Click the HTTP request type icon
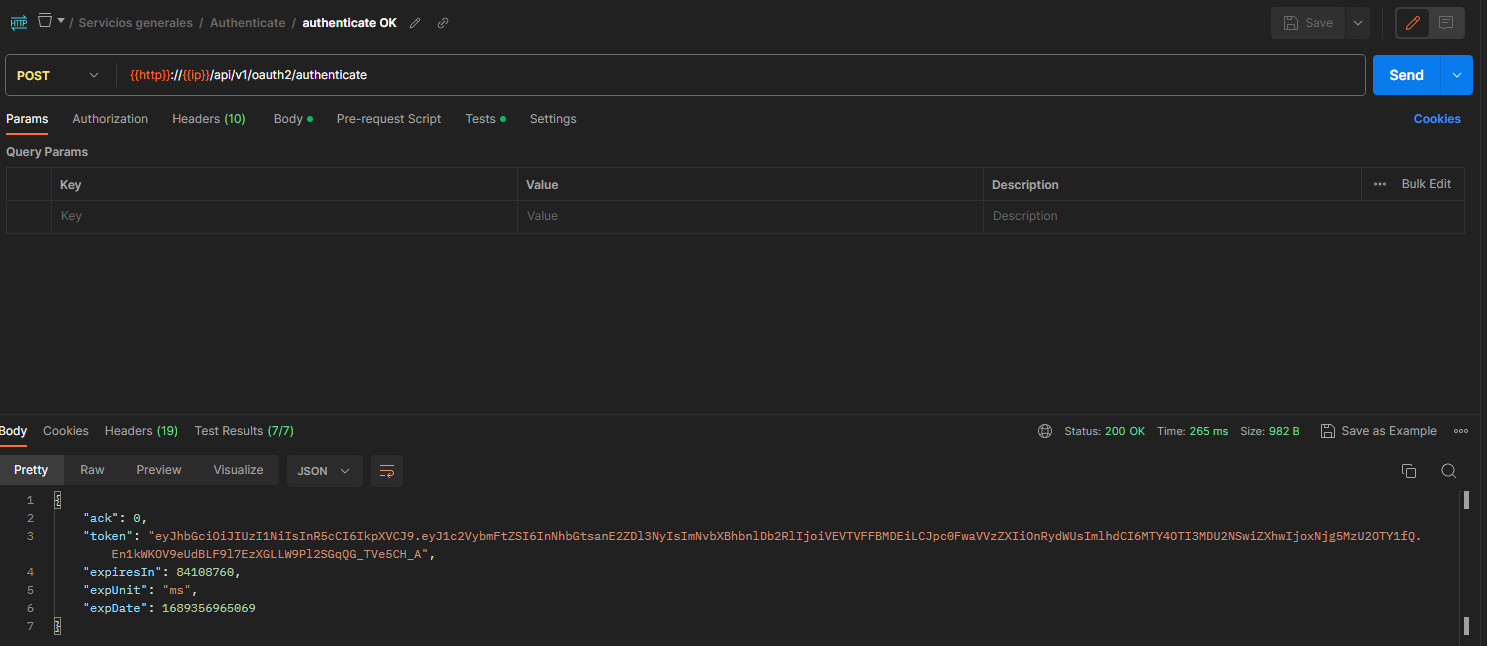 click(19, 22)
